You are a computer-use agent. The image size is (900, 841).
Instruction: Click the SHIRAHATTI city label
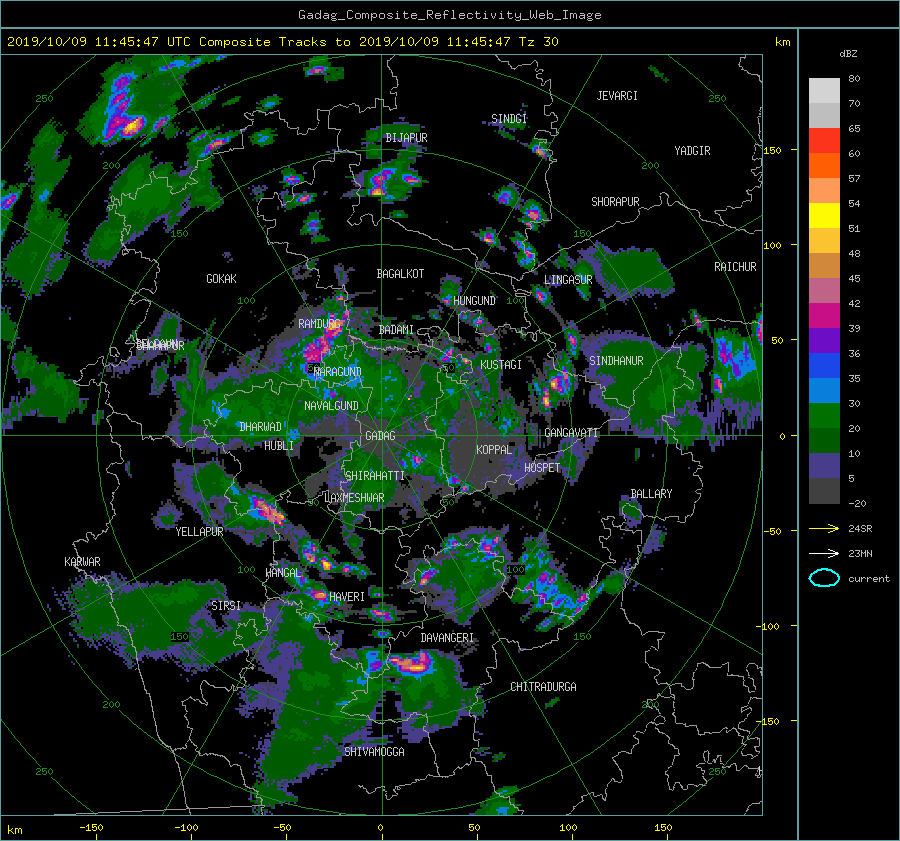[x=375, y=476]
